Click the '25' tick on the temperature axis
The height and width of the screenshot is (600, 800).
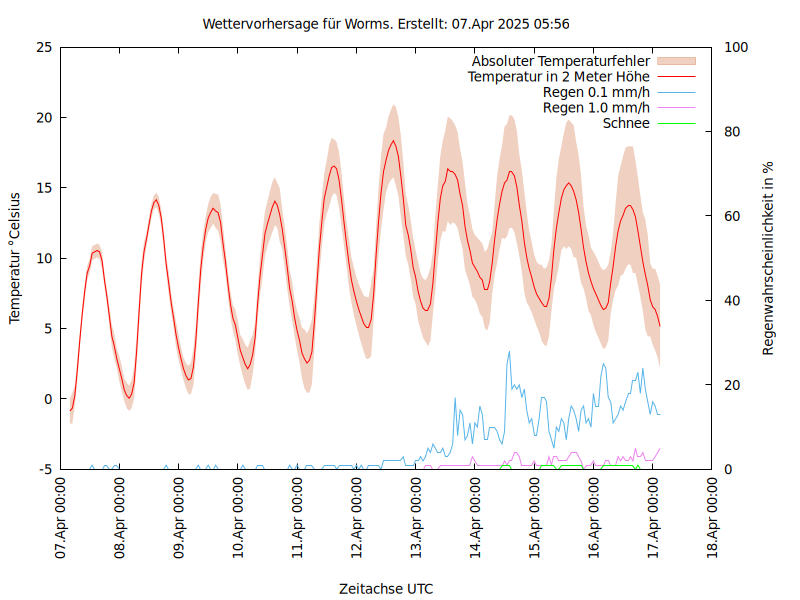tap(43, 47)
